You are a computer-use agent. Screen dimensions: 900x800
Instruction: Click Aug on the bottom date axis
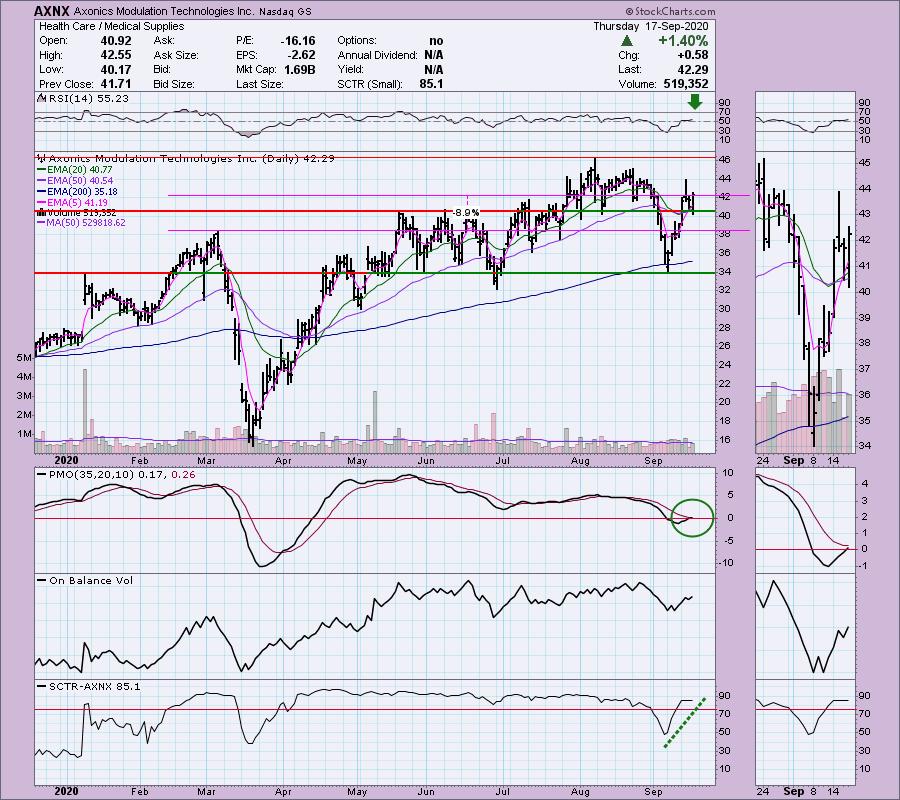[x=580, y=791]
